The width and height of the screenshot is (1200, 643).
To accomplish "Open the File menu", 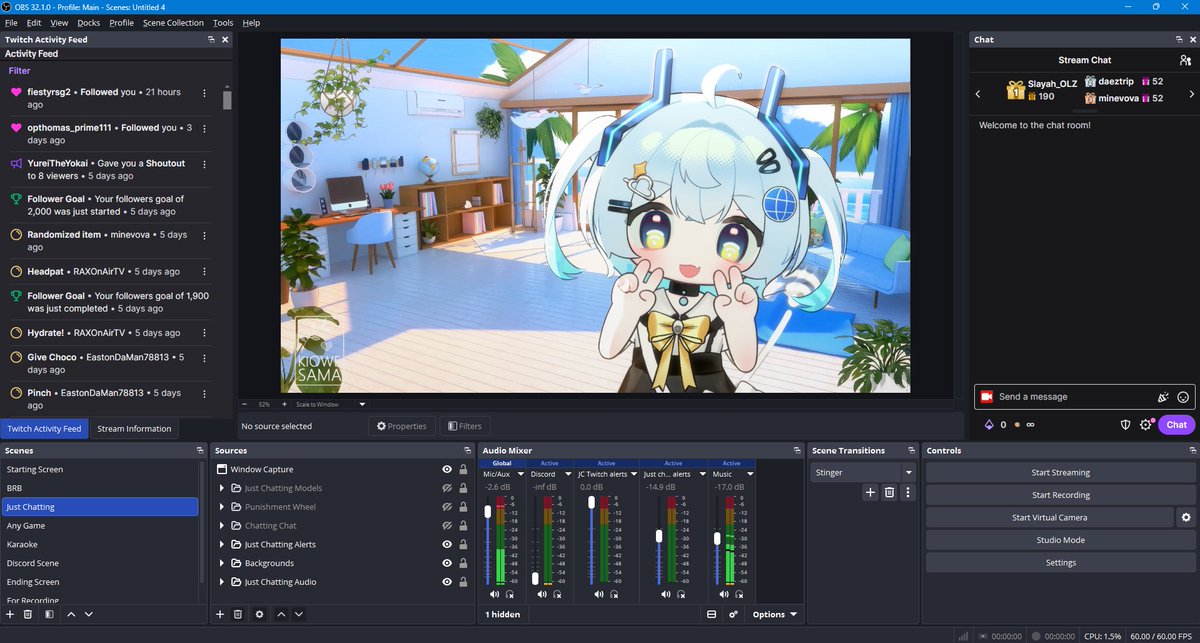I will (x=11, y=22).
